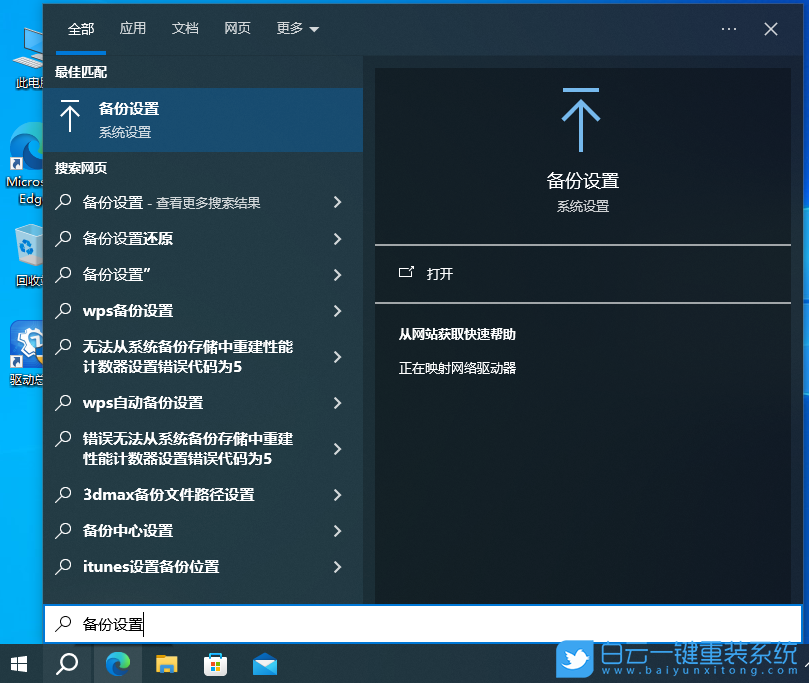This screenshot has width=809, height=683.
Task: Click inside the search input box
Action: click(x=300, y=623)
